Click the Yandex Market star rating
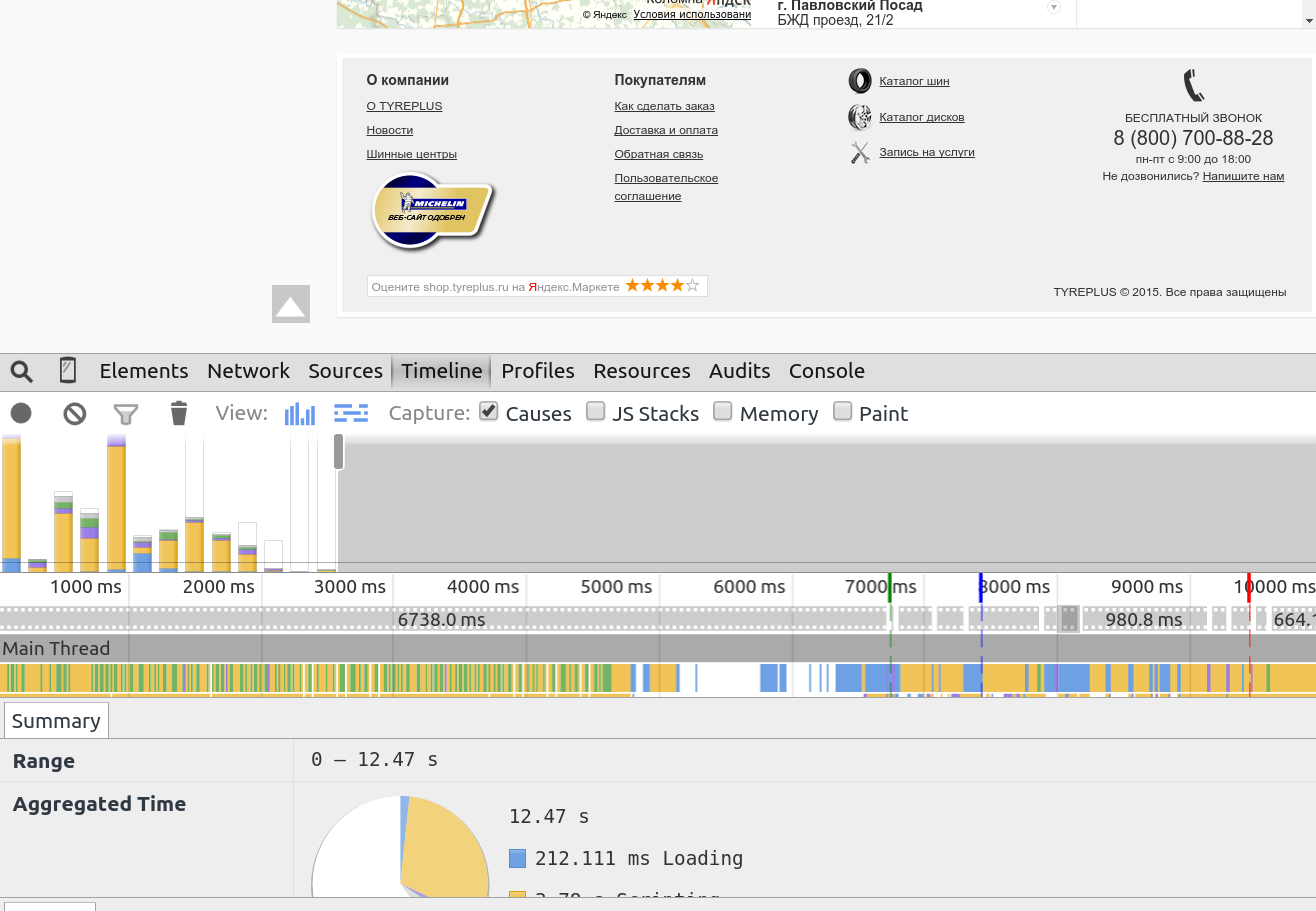Screen dimensions: 1316x911 pyautogui.click(x=662, y=286)
